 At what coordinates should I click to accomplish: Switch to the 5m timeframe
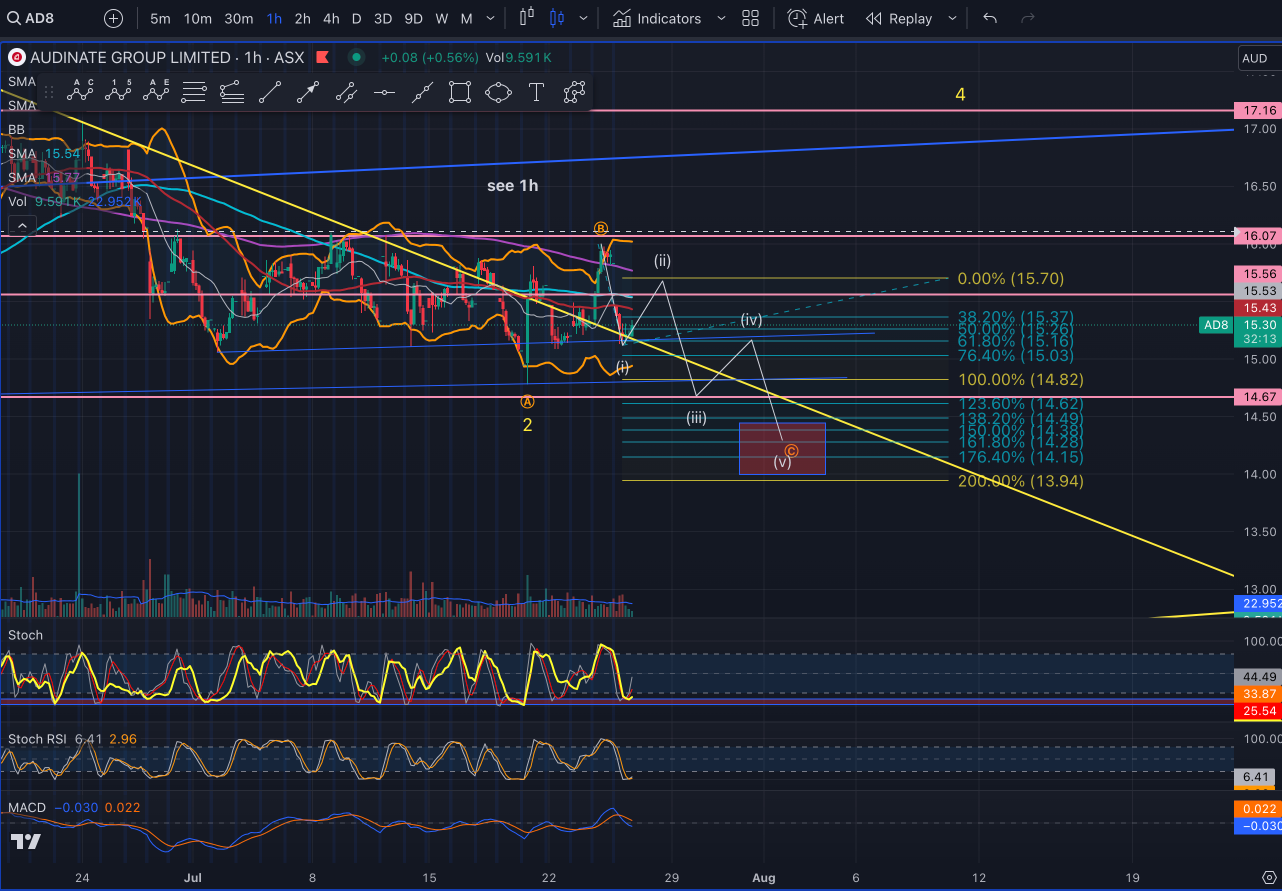tap(160, 18)
